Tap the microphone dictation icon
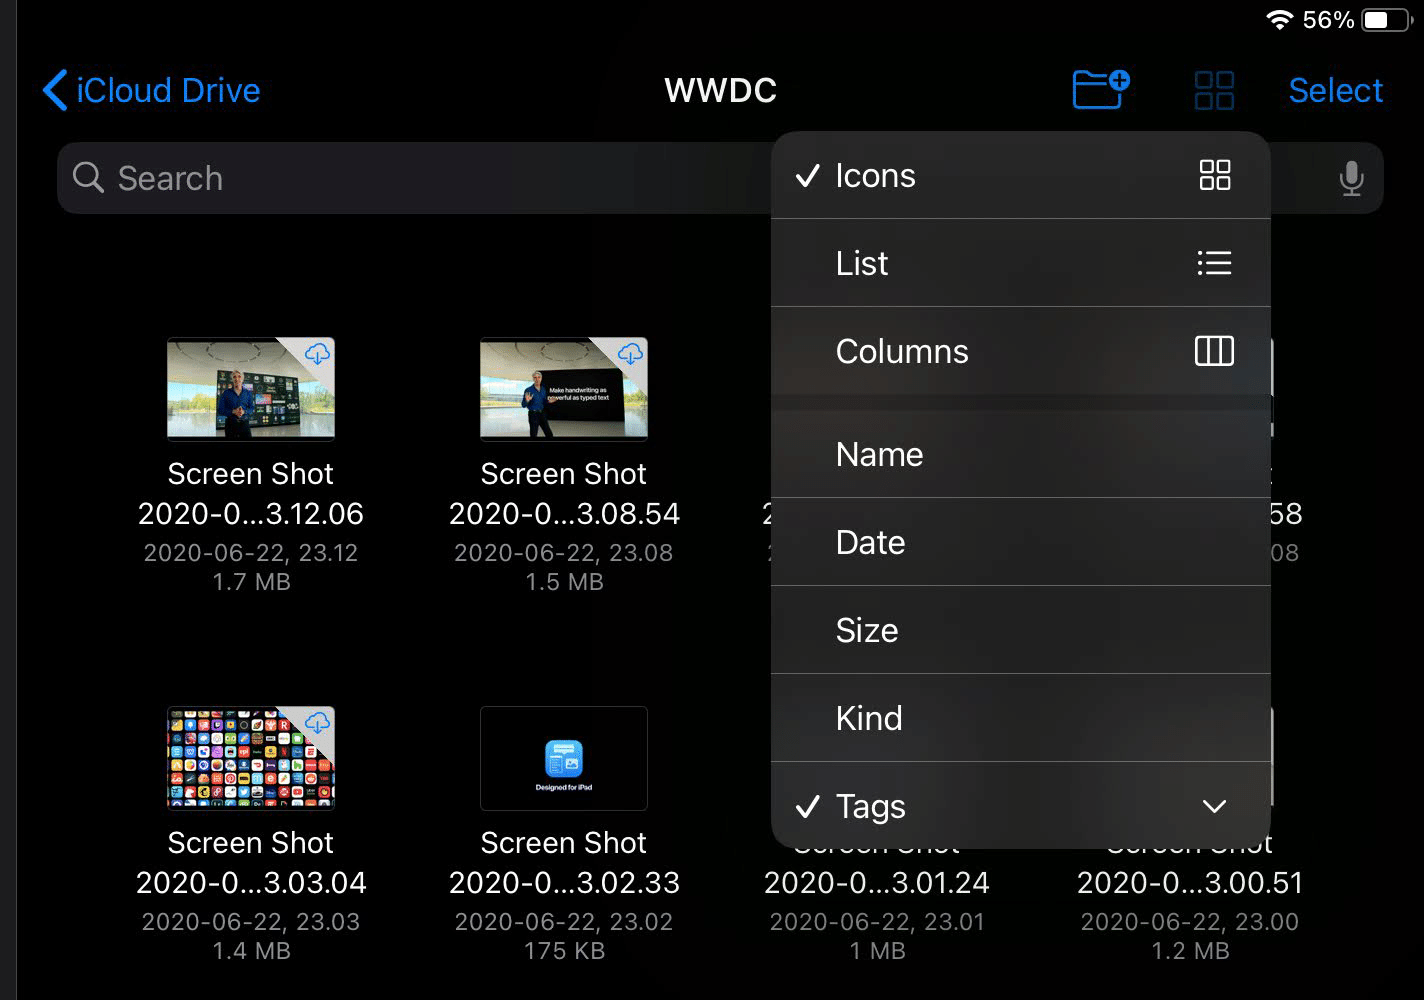Image resolution: width=1424 pixels, height=1000 pixels. click(1351, 178)
